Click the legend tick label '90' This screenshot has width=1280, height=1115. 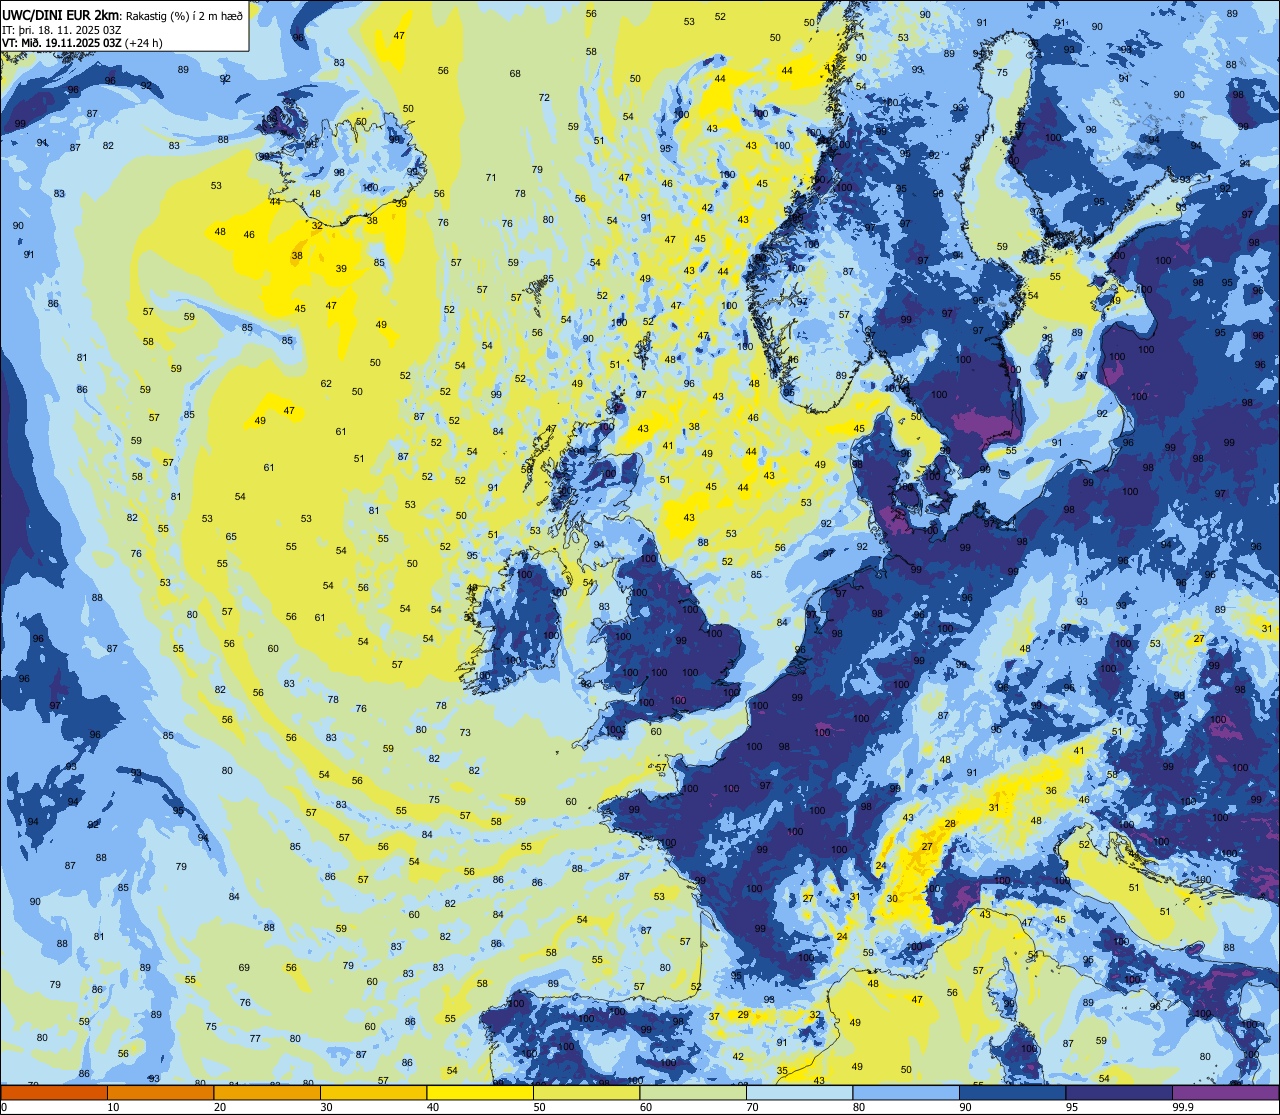(x=965, y=1107)
